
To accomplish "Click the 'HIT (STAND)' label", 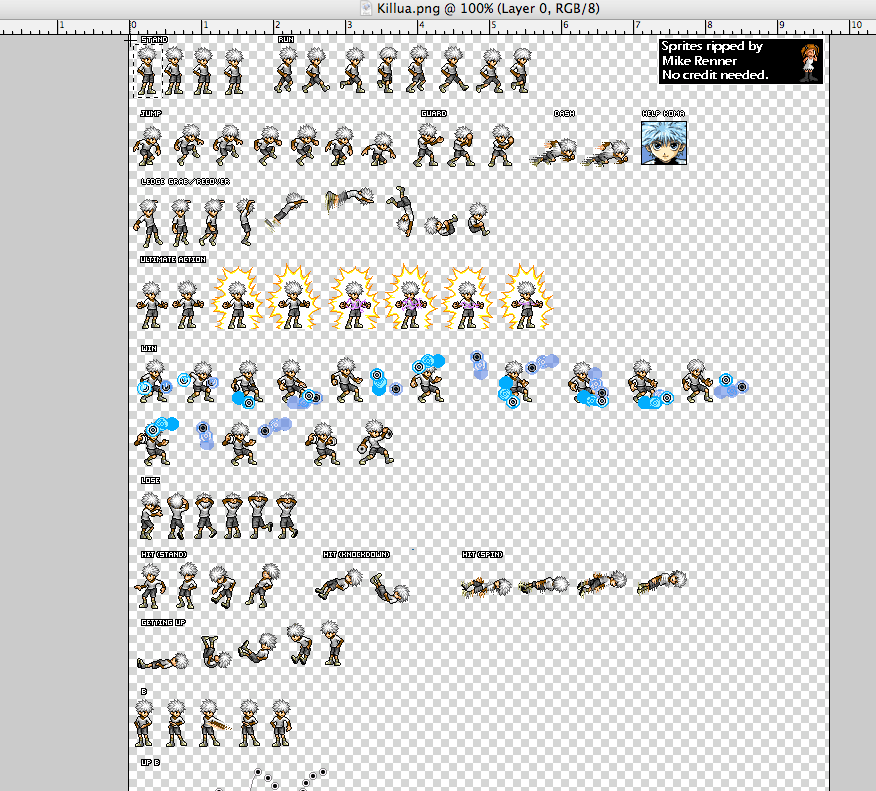I will 164,555.
